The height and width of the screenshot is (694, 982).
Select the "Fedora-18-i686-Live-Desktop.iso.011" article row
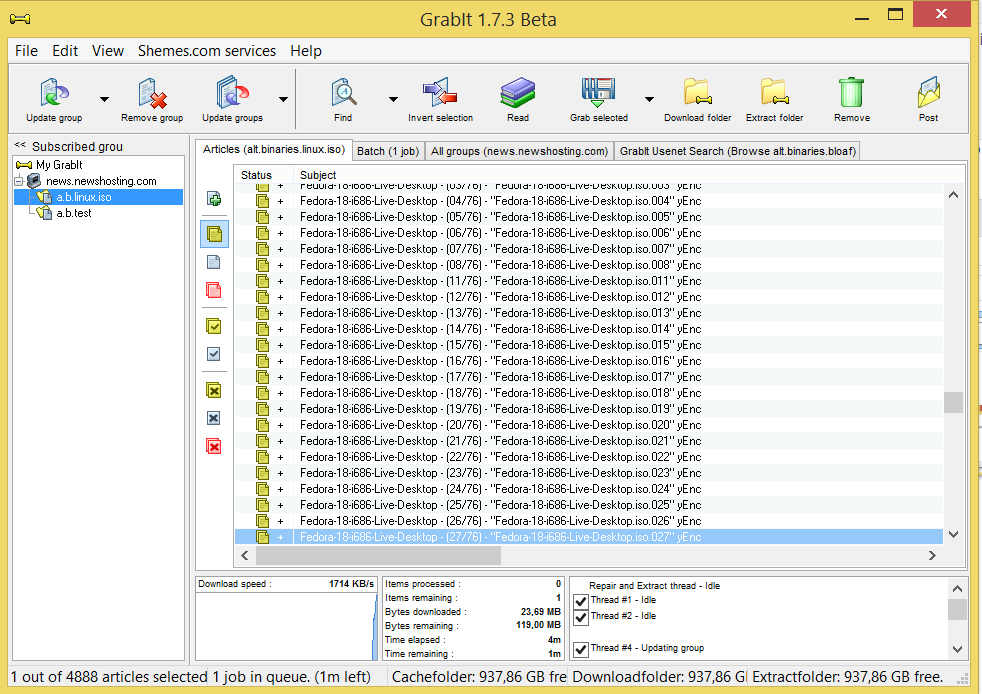coord(589,281)
